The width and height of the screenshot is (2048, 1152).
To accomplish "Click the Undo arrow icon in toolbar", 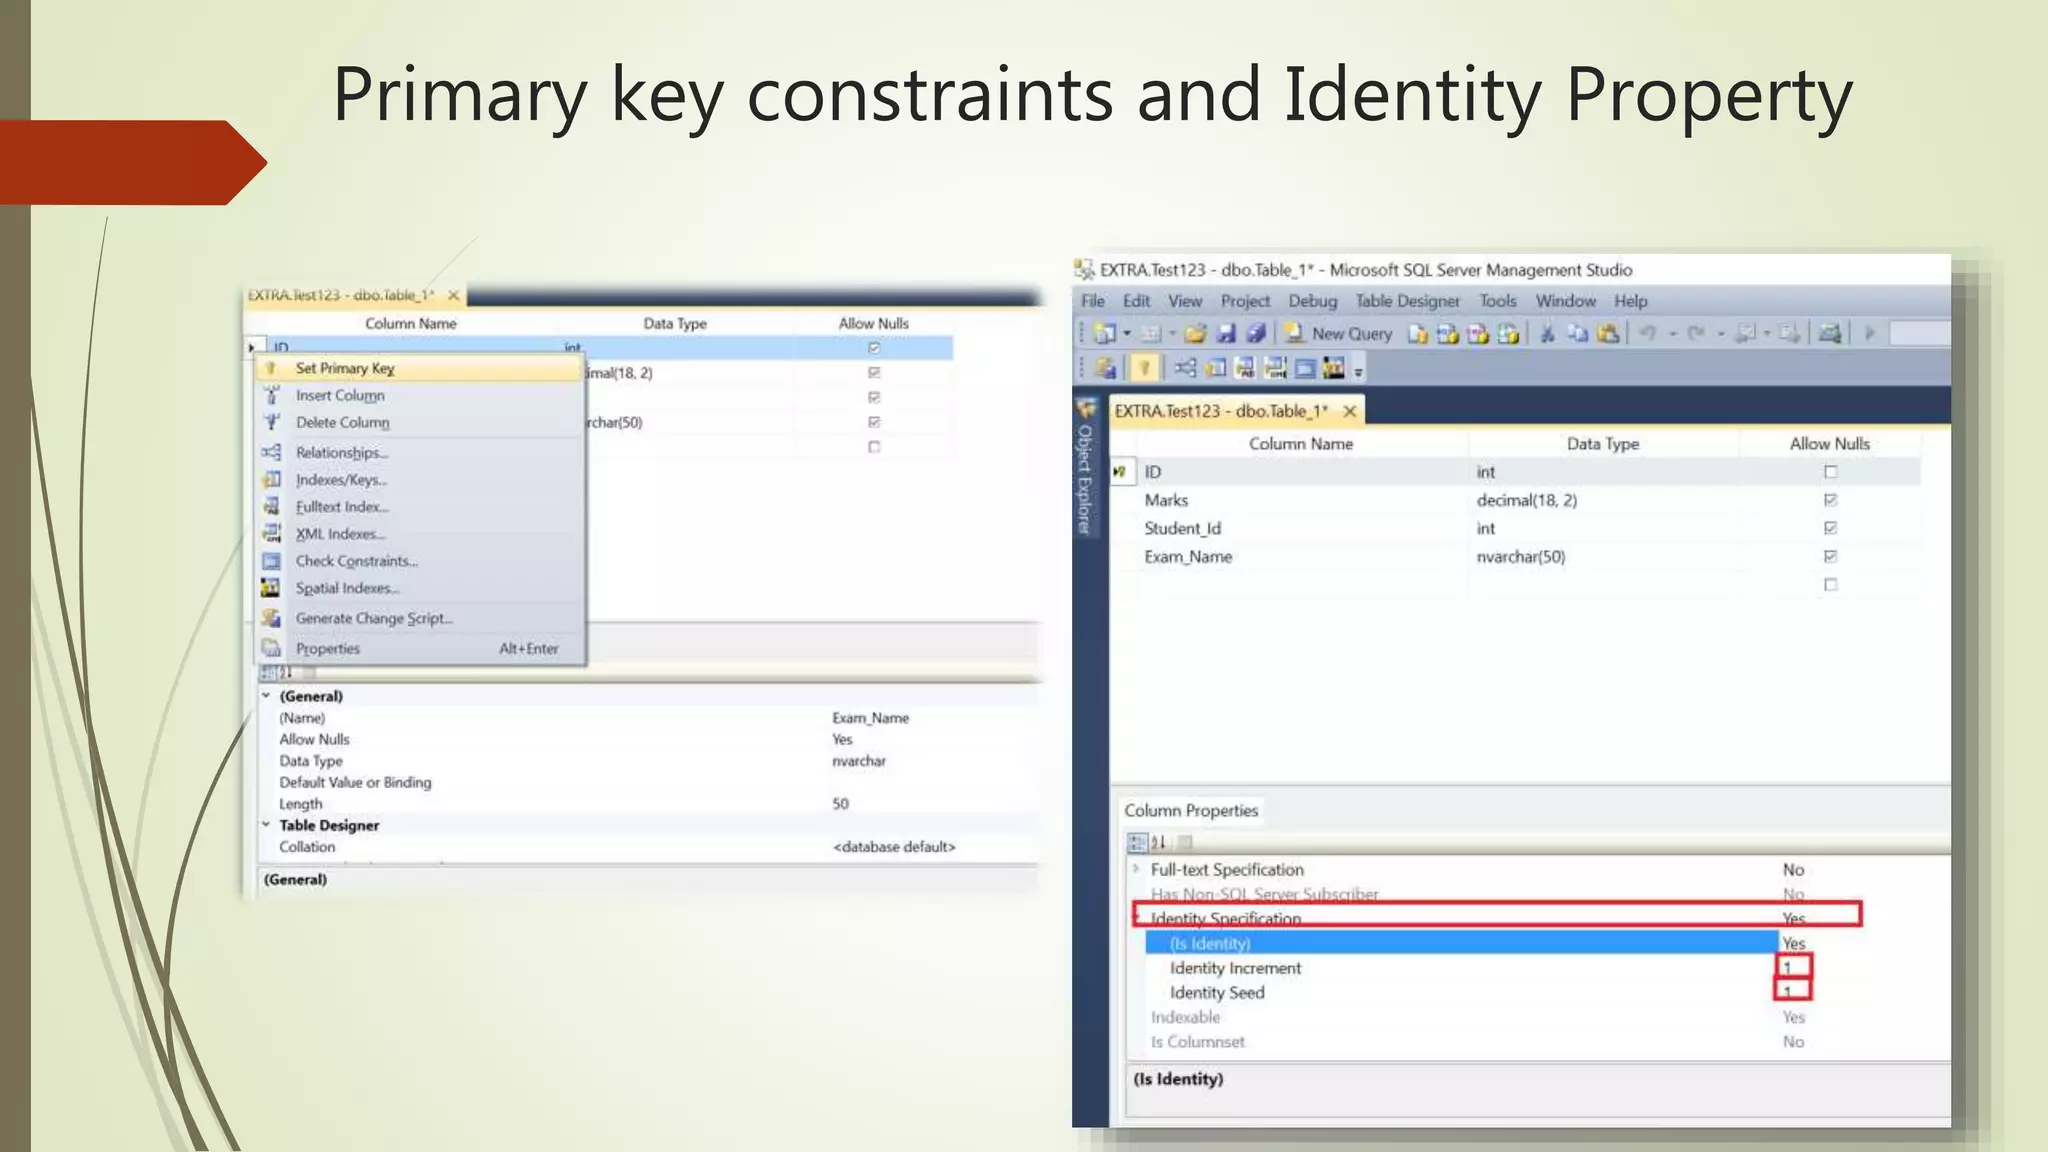I will 1648,333.
